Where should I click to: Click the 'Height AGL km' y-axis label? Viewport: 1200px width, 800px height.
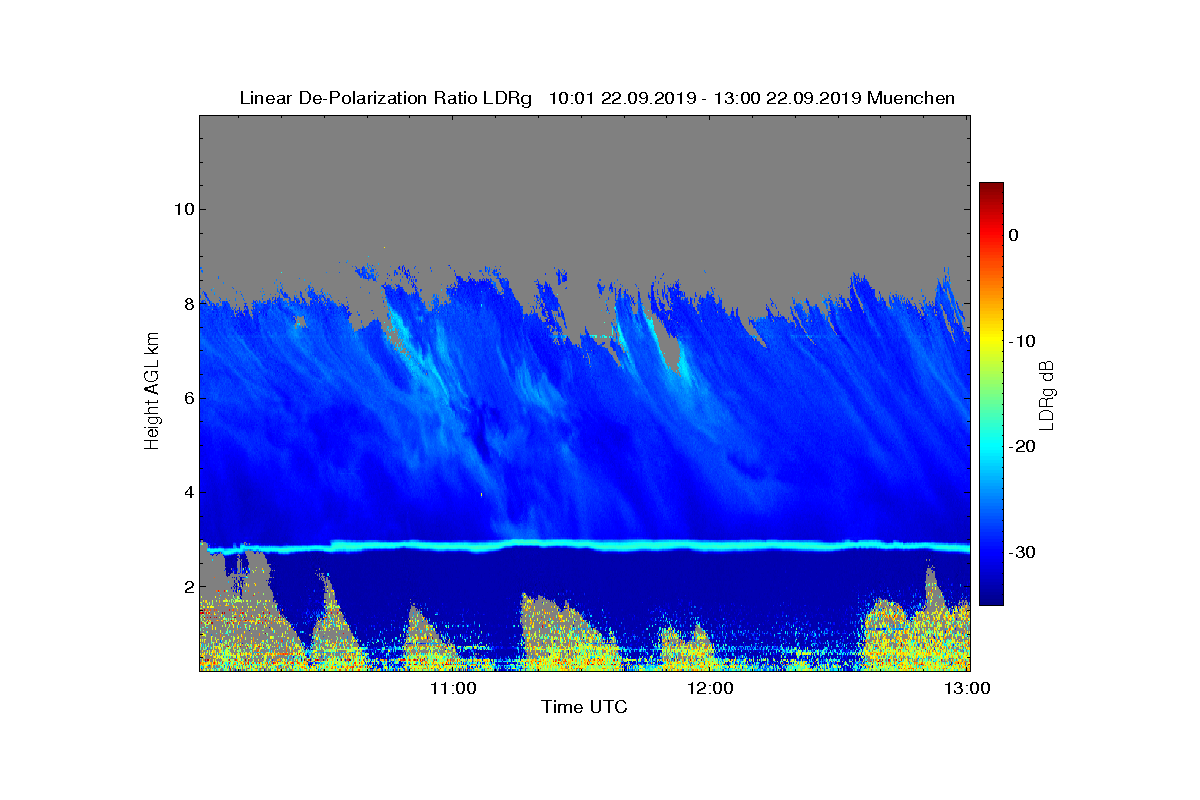pyautogui.click(x=152, y=392)
